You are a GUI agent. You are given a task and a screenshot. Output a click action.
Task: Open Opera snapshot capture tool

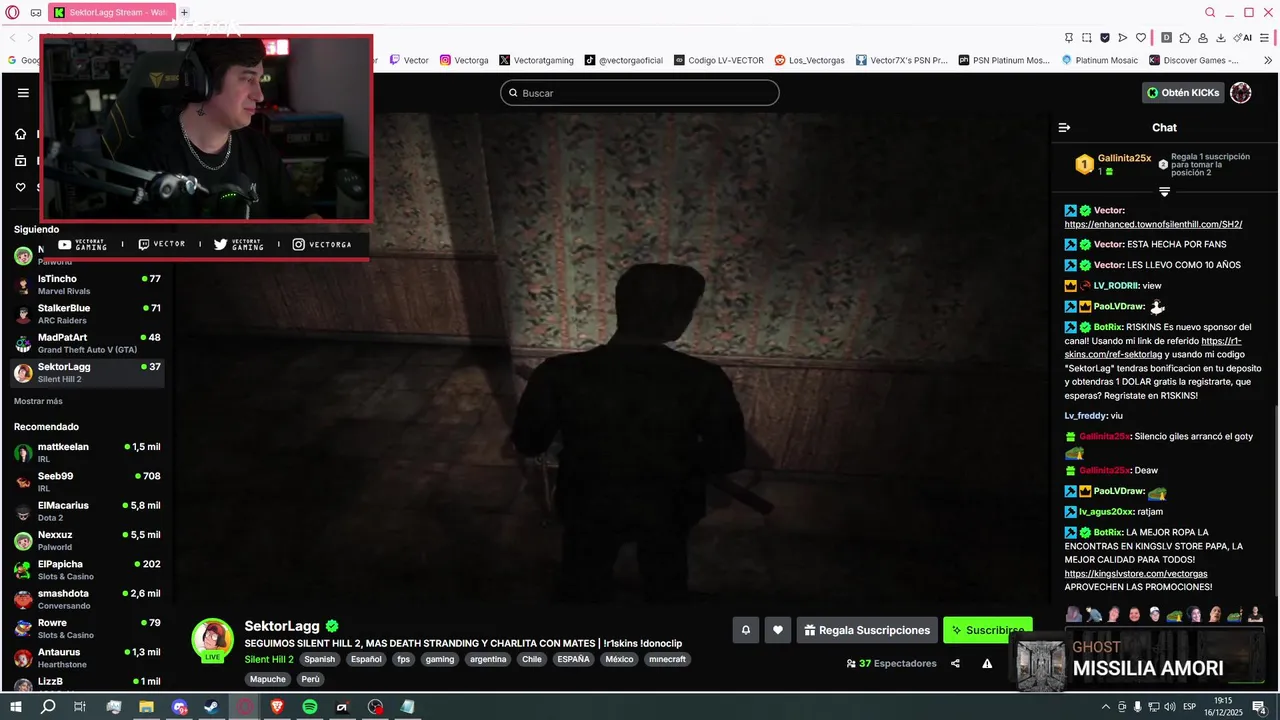[x=1087, y=38]
